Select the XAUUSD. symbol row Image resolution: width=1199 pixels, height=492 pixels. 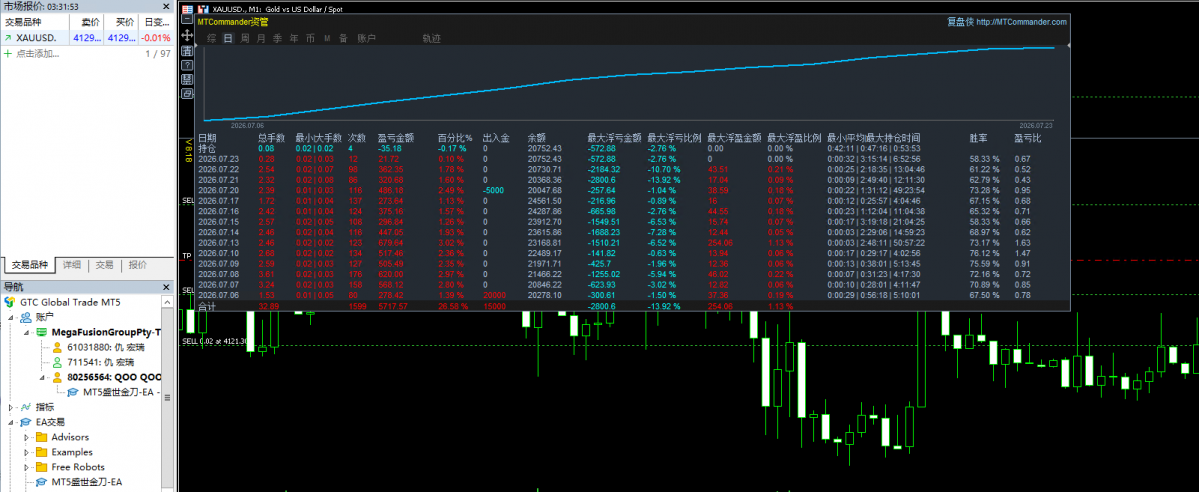(87, 37)
